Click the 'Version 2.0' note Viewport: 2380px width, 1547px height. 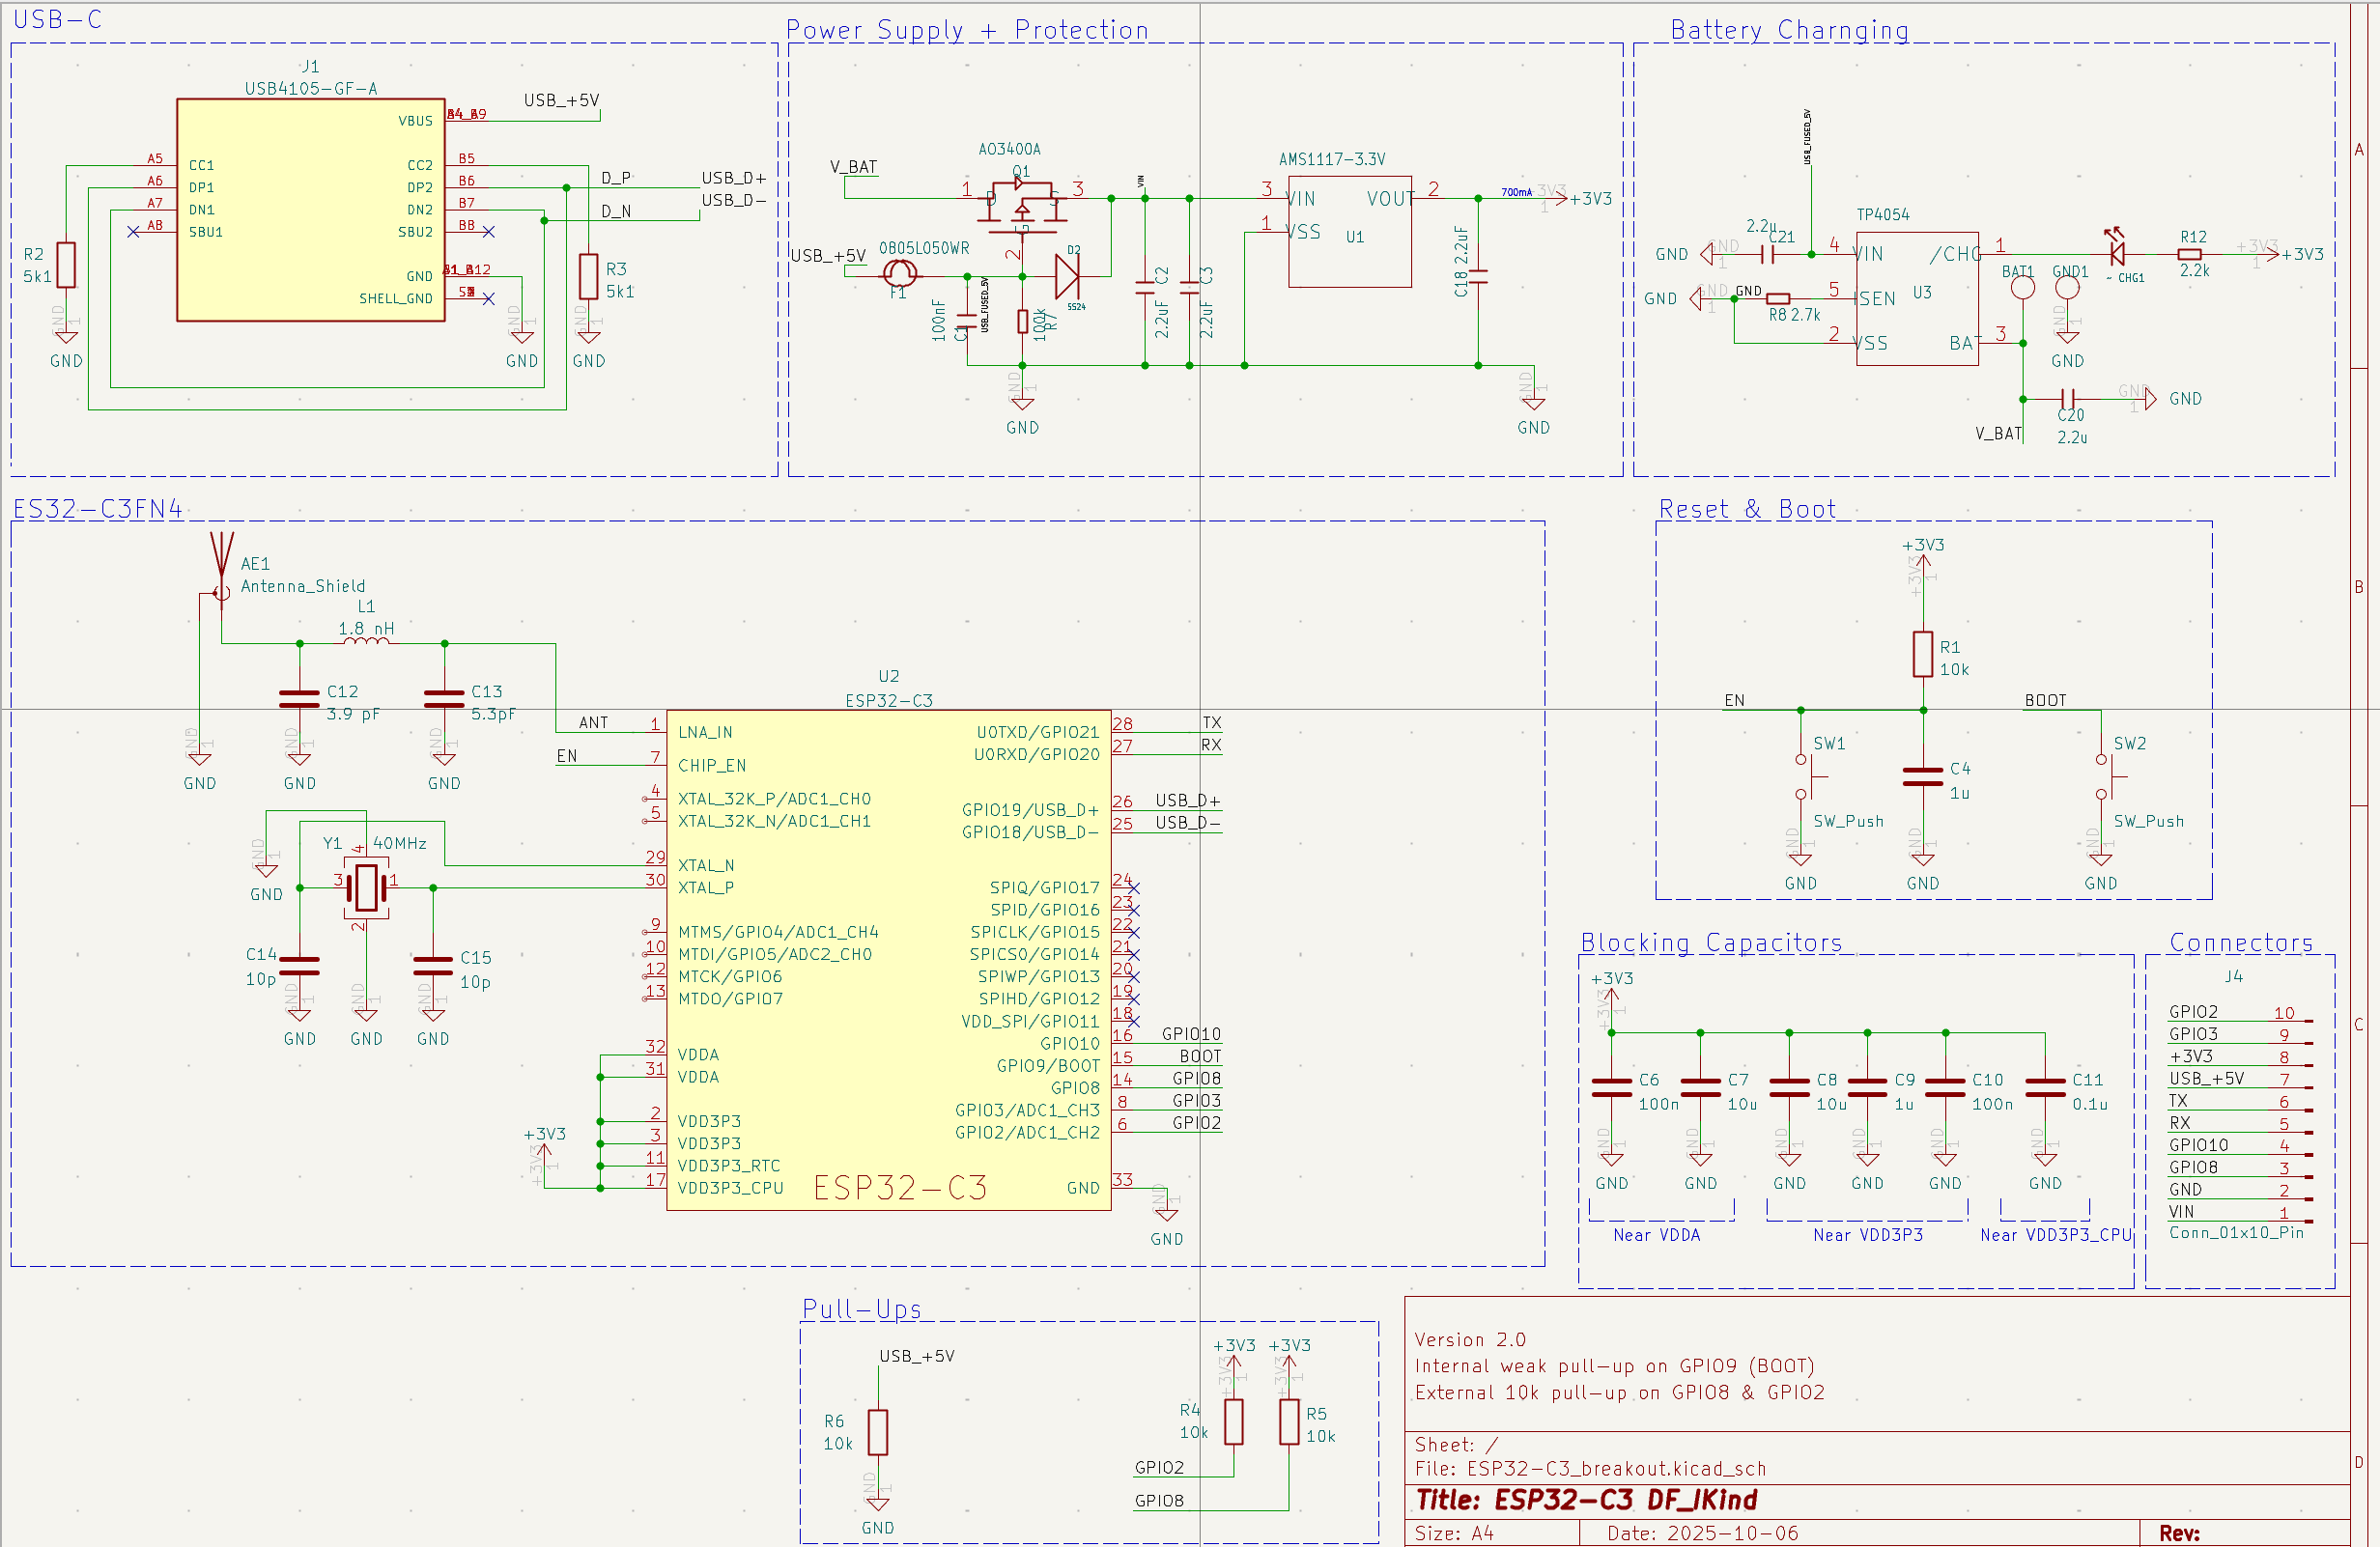coord(1470,1339)
